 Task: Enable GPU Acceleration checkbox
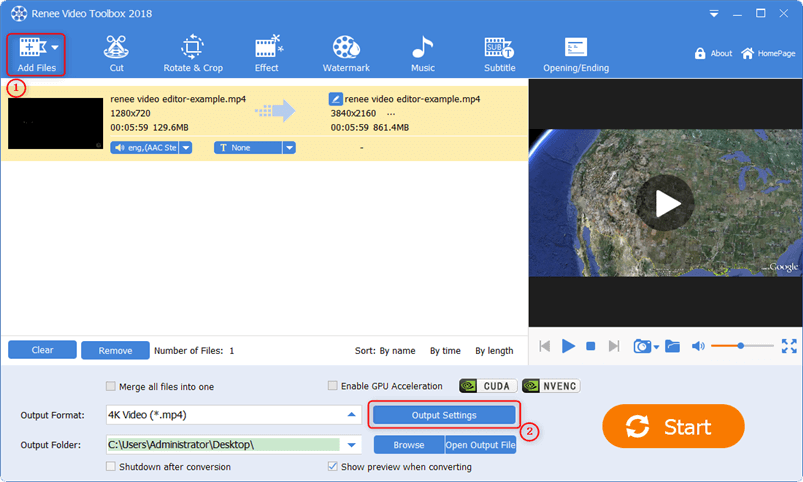point(333,386)
